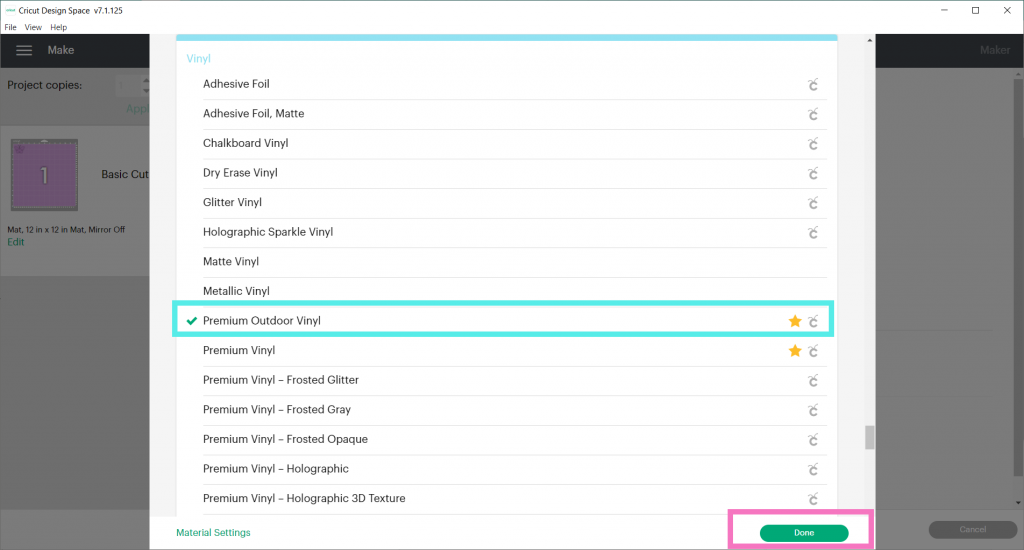Click the Done button

click(x=804, y=533)
